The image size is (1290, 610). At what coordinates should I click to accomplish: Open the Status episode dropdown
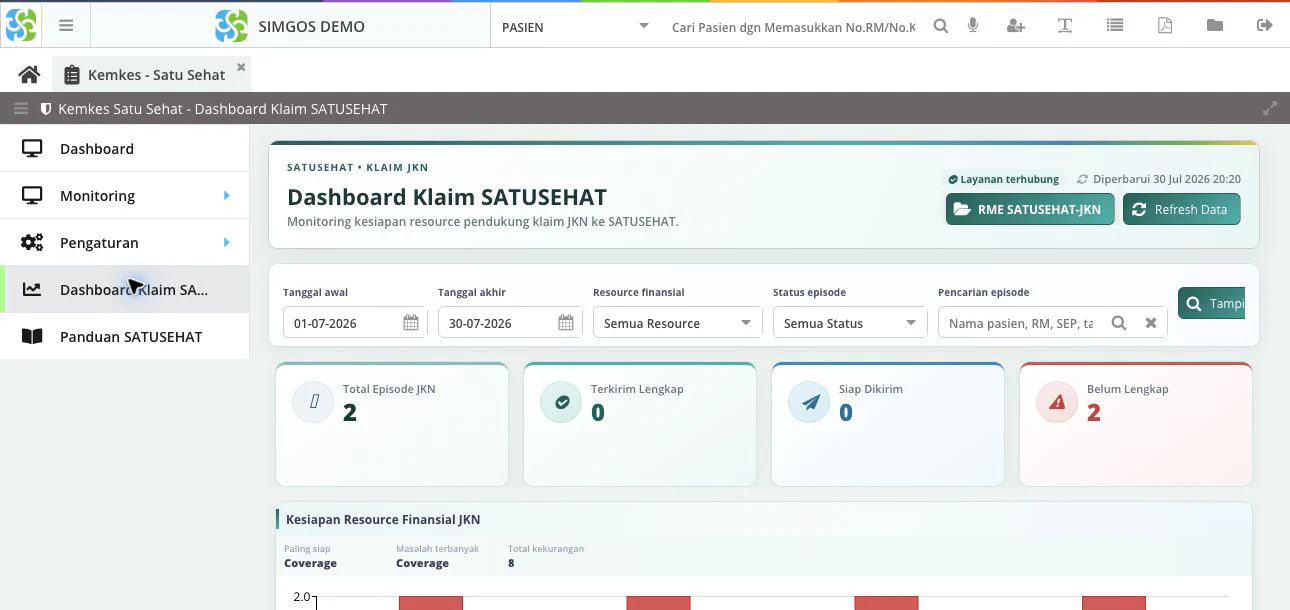point(850,323)
